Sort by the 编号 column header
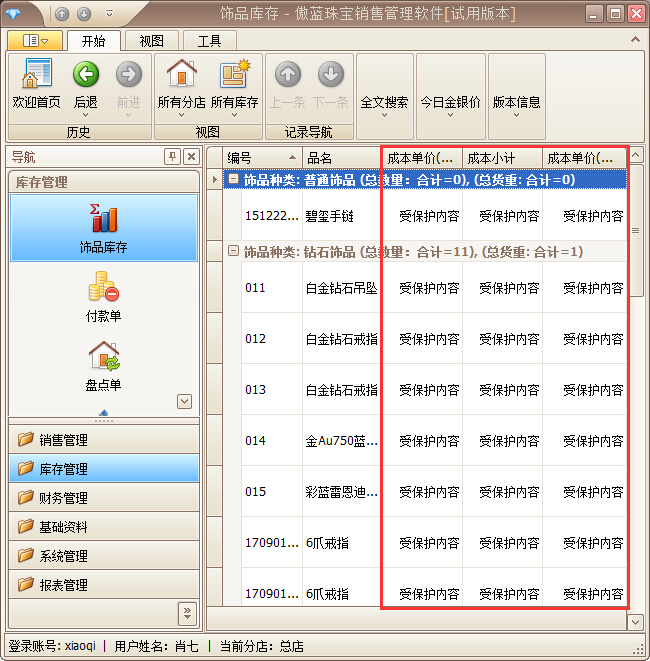This screenshot has width=650, height=661. pyautogui.click(x=262, y=158)
